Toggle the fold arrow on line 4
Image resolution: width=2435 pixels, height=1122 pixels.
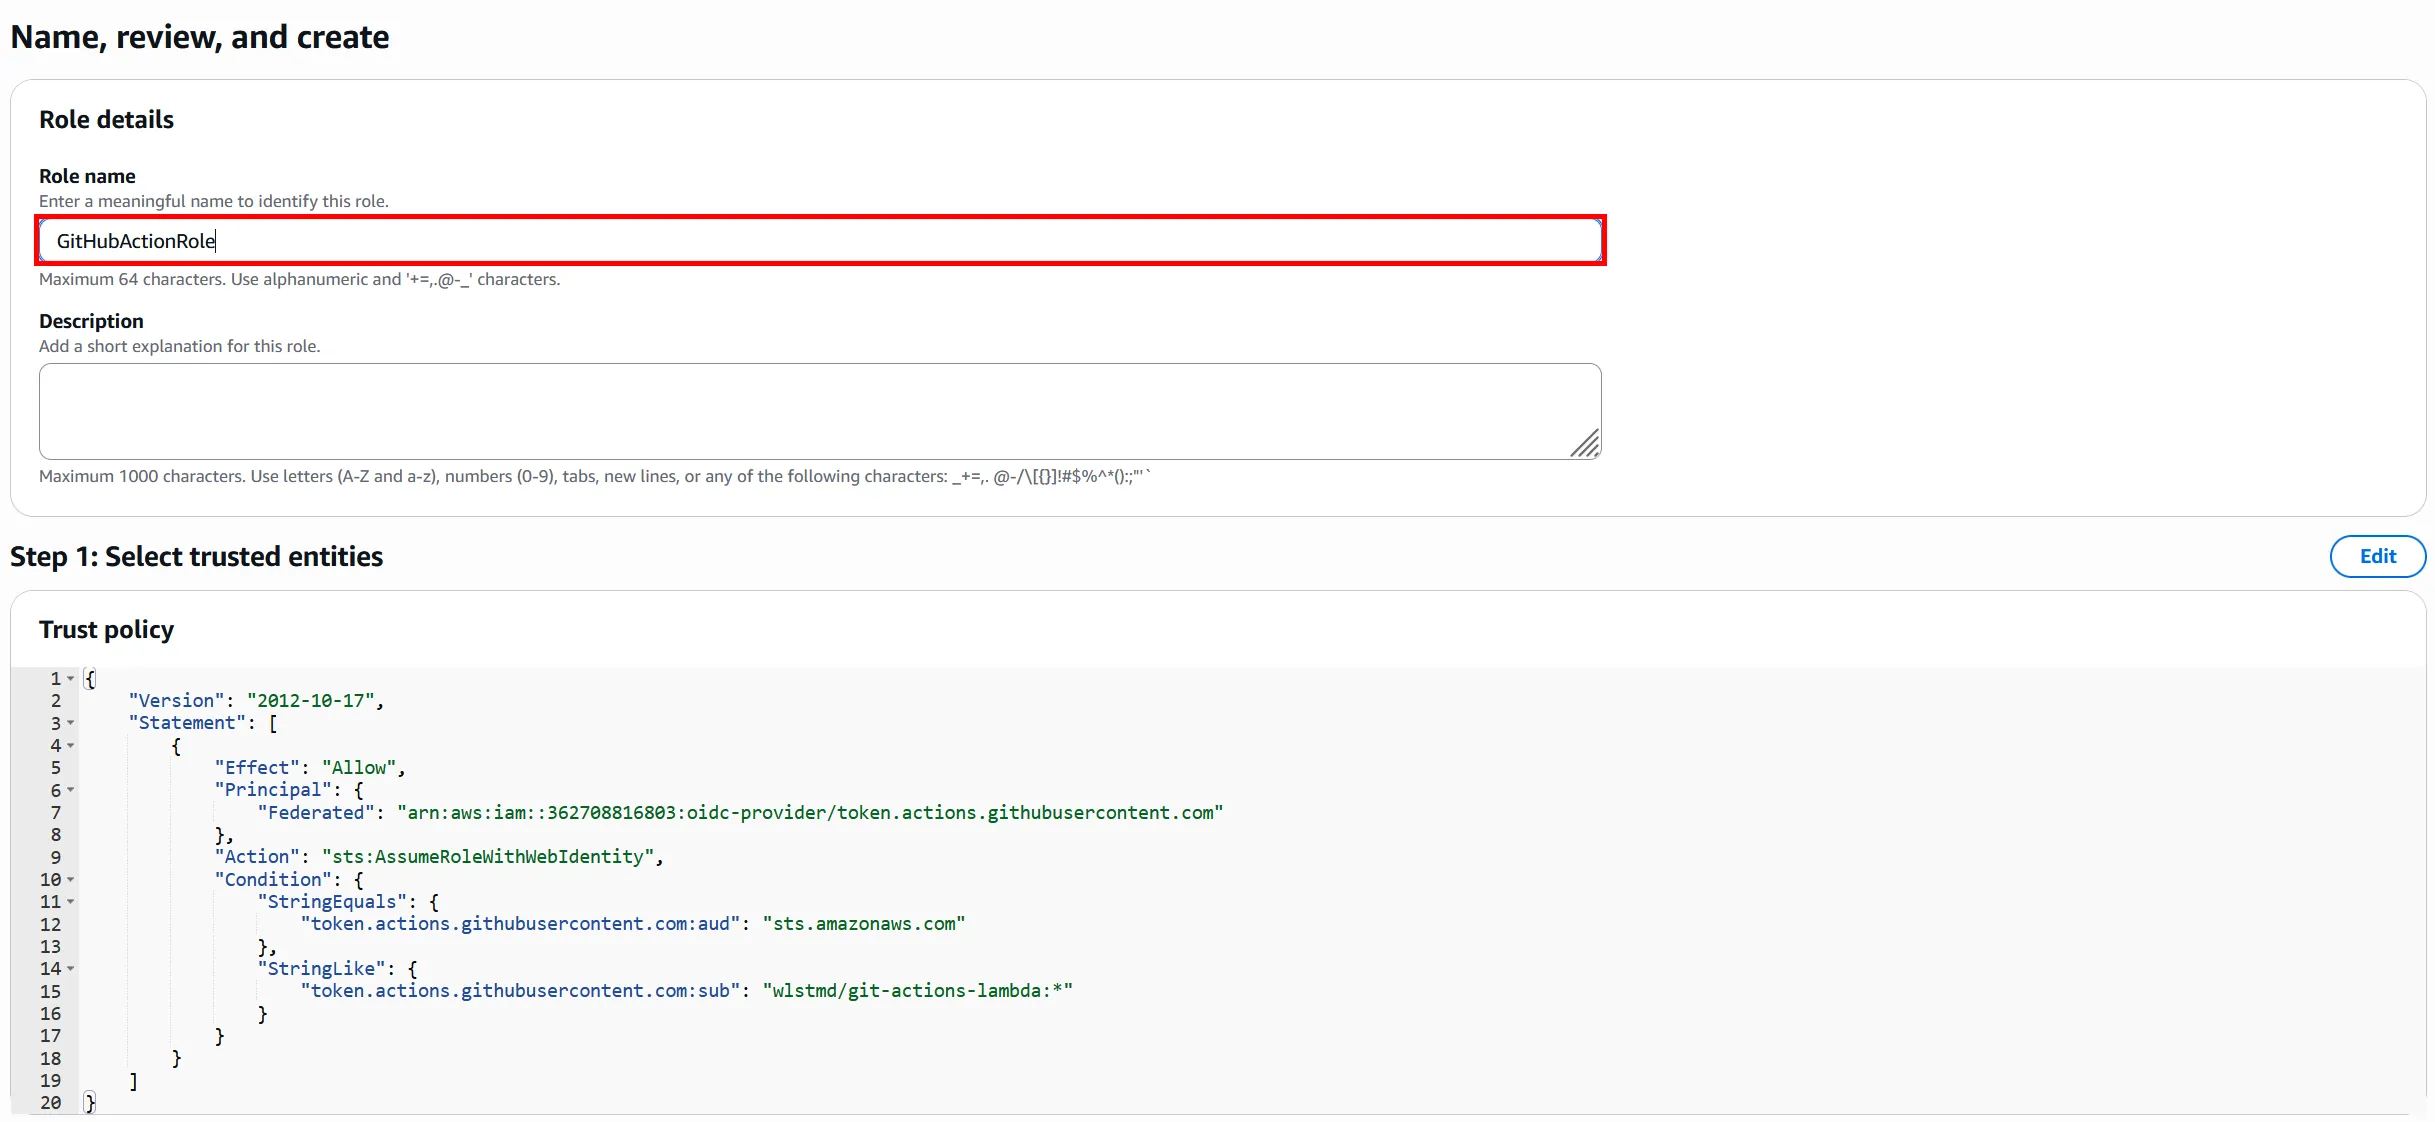point(71,746)
